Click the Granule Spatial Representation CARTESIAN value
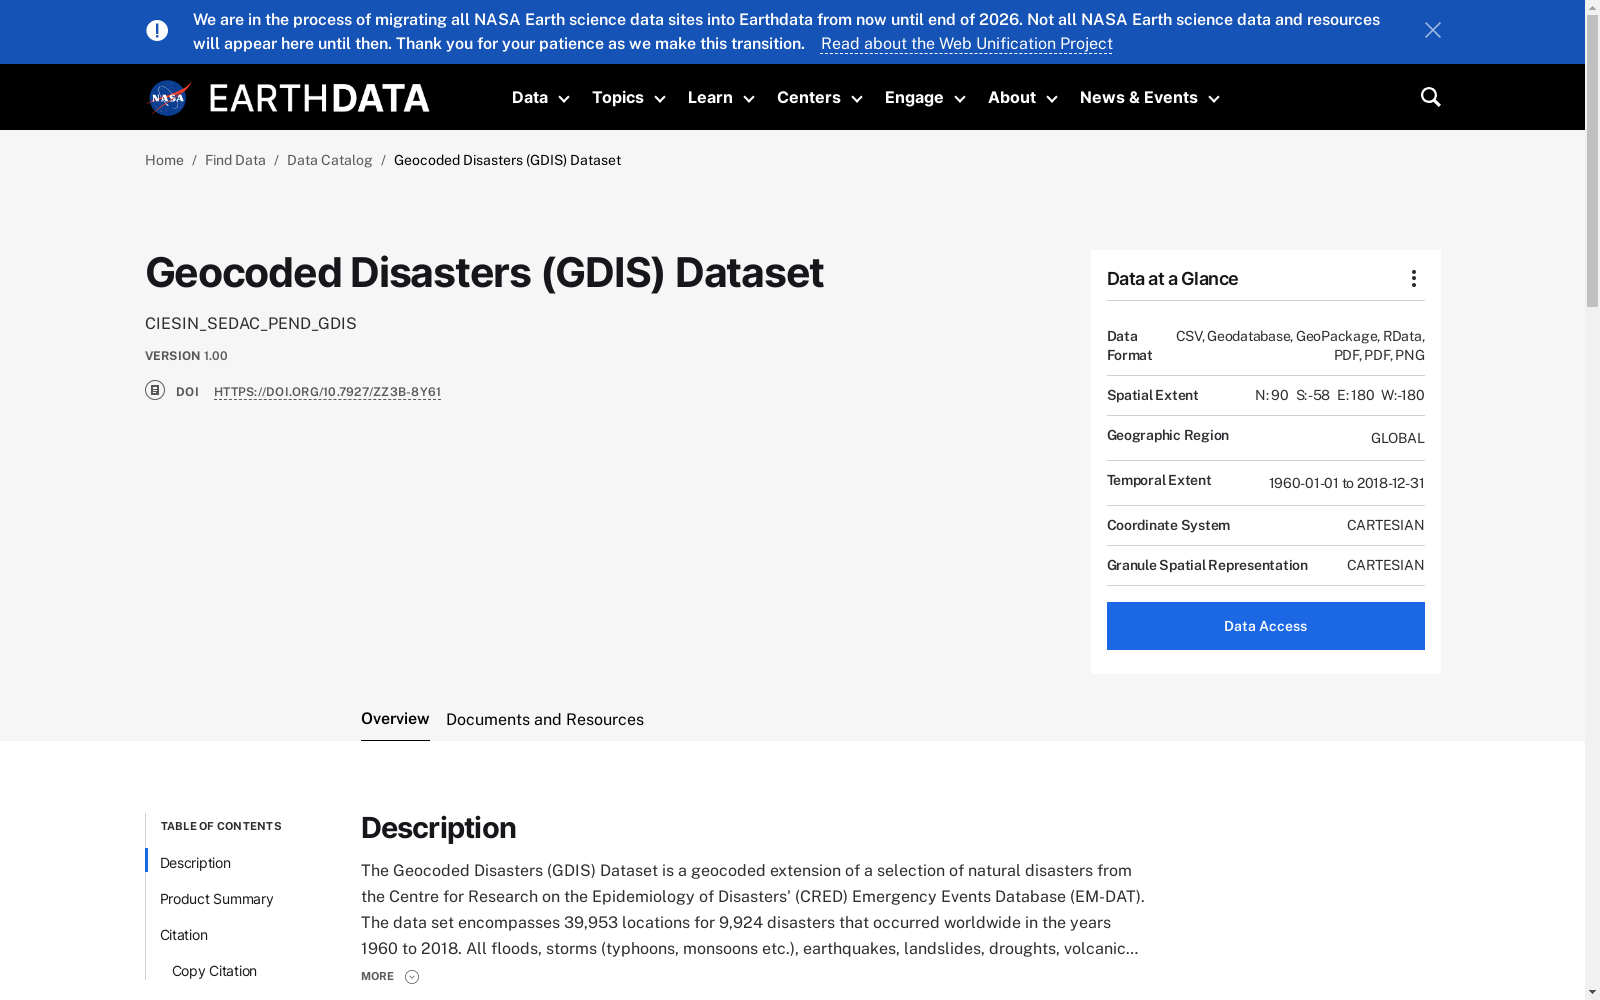The image size is (1600, 1000). pyautogui.click(x=1385, y=565)
